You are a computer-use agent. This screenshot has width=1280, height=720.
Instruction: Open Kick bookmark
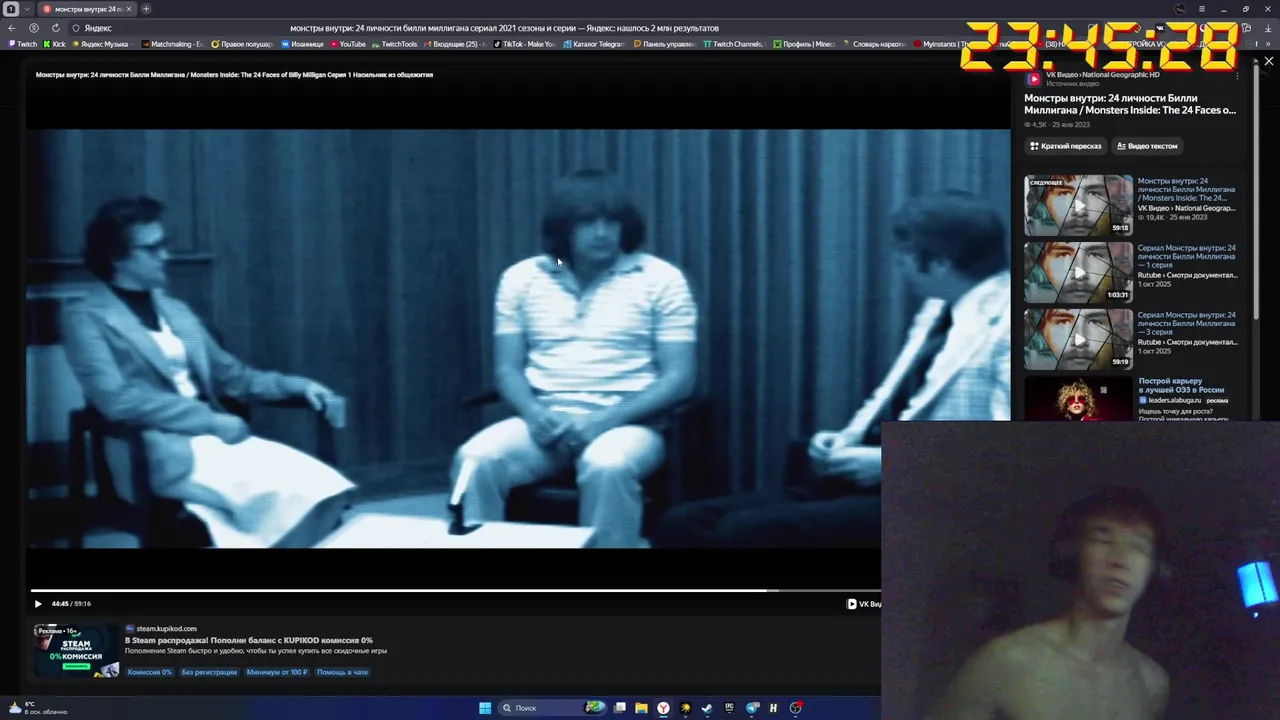tap(55, 44)
